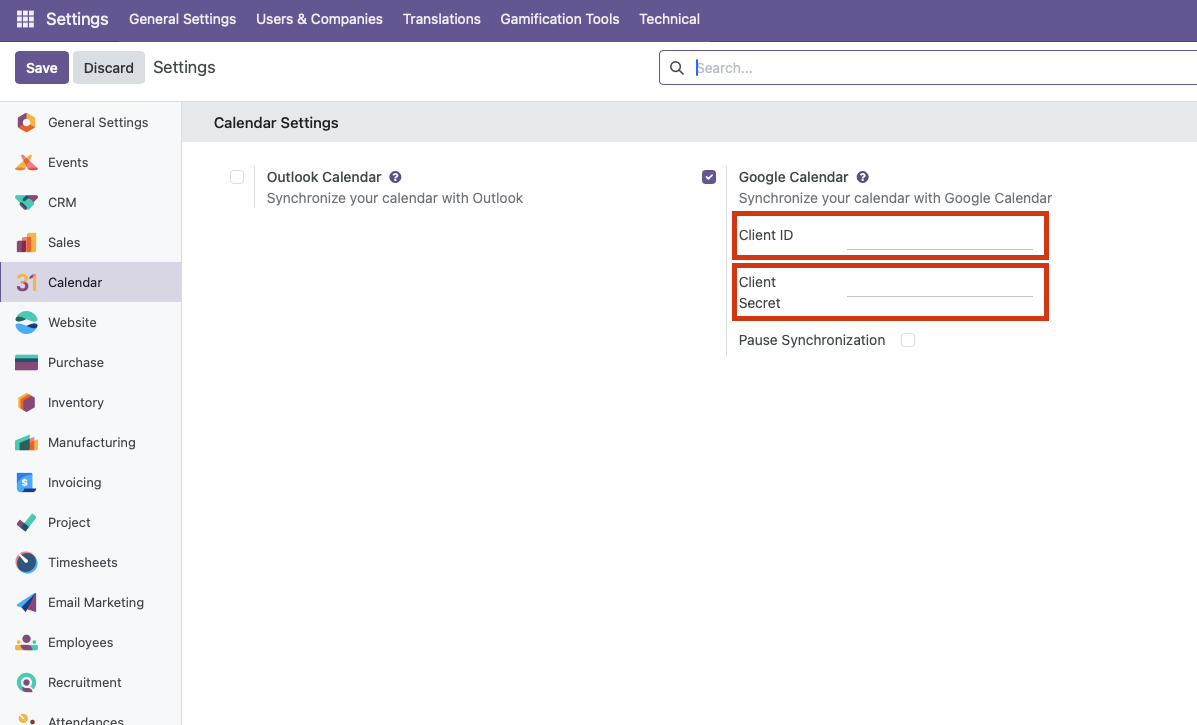Uncheck the Google Calendar checkbox
The image size is (1197, 725).
tap(709, 177)
